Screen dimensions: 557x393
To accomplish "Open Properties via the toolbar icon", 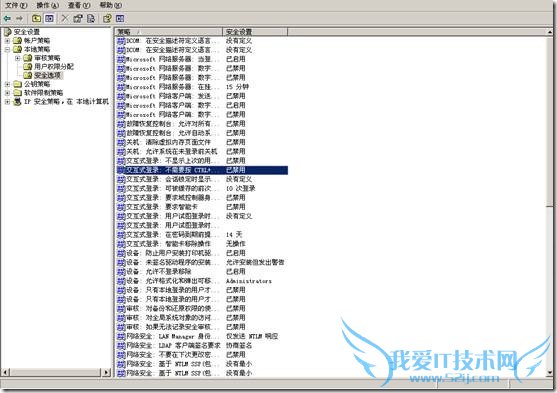I will (x=78, y=18).
